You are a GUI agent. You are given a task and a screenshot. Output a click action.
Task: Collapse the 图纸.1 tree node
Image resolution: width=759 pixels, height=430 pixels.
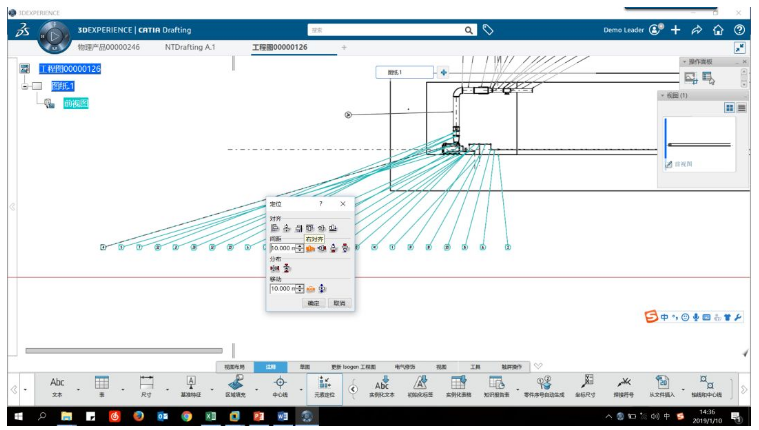pos(24,86)
